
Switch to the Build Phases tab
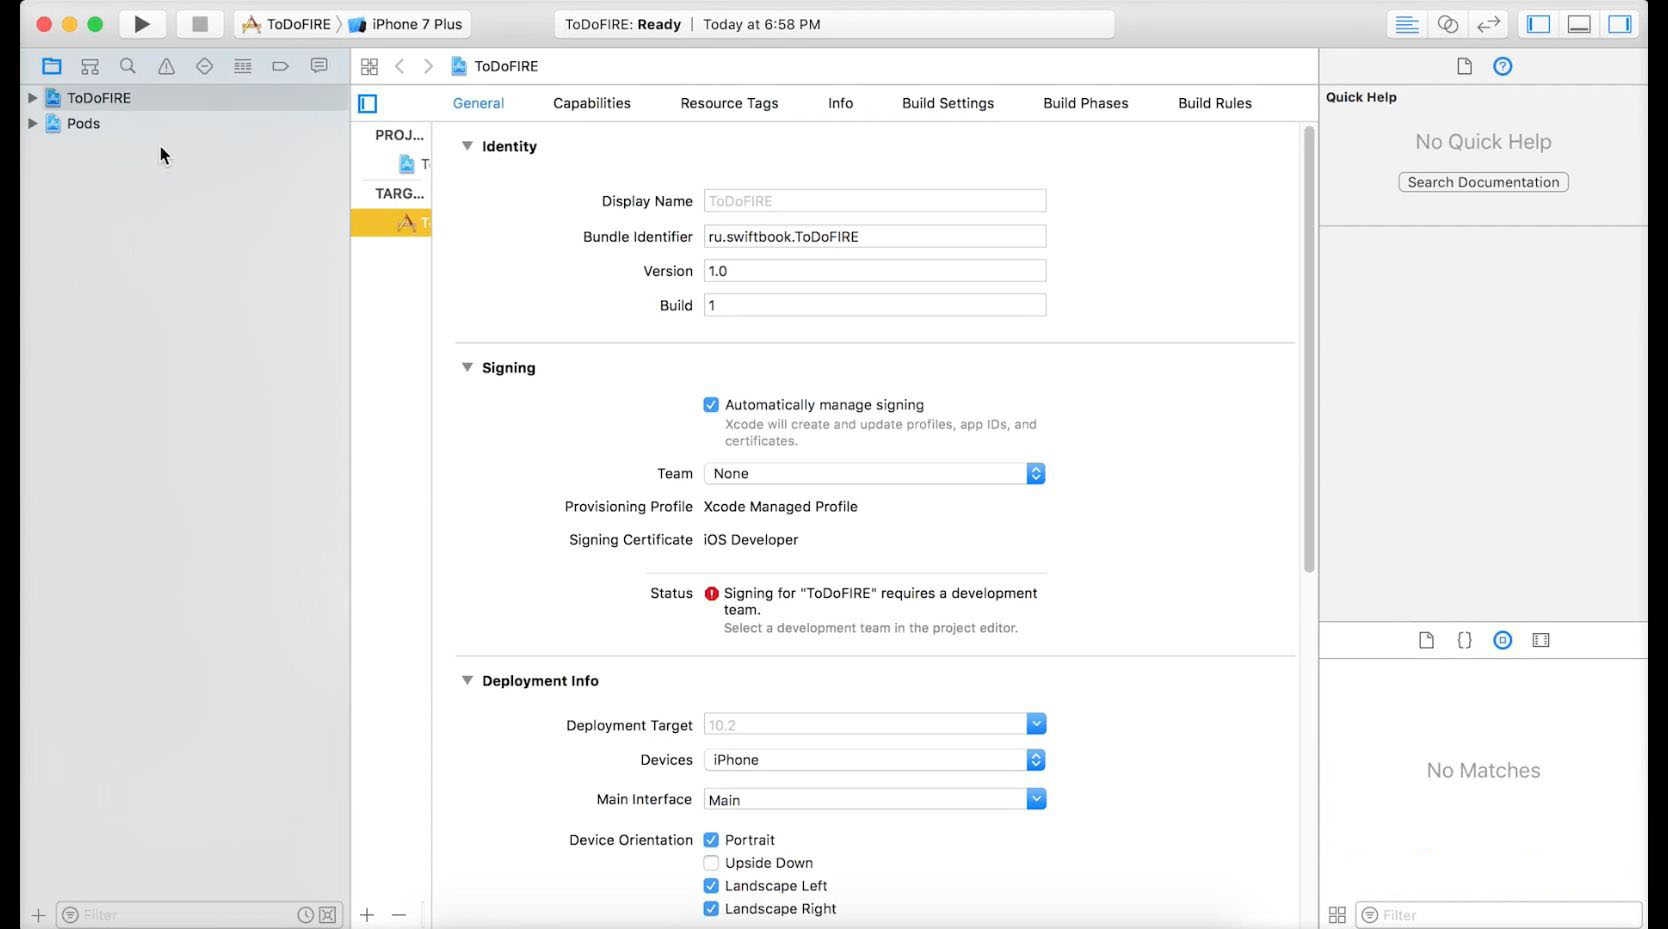[x=1086, y=103]
